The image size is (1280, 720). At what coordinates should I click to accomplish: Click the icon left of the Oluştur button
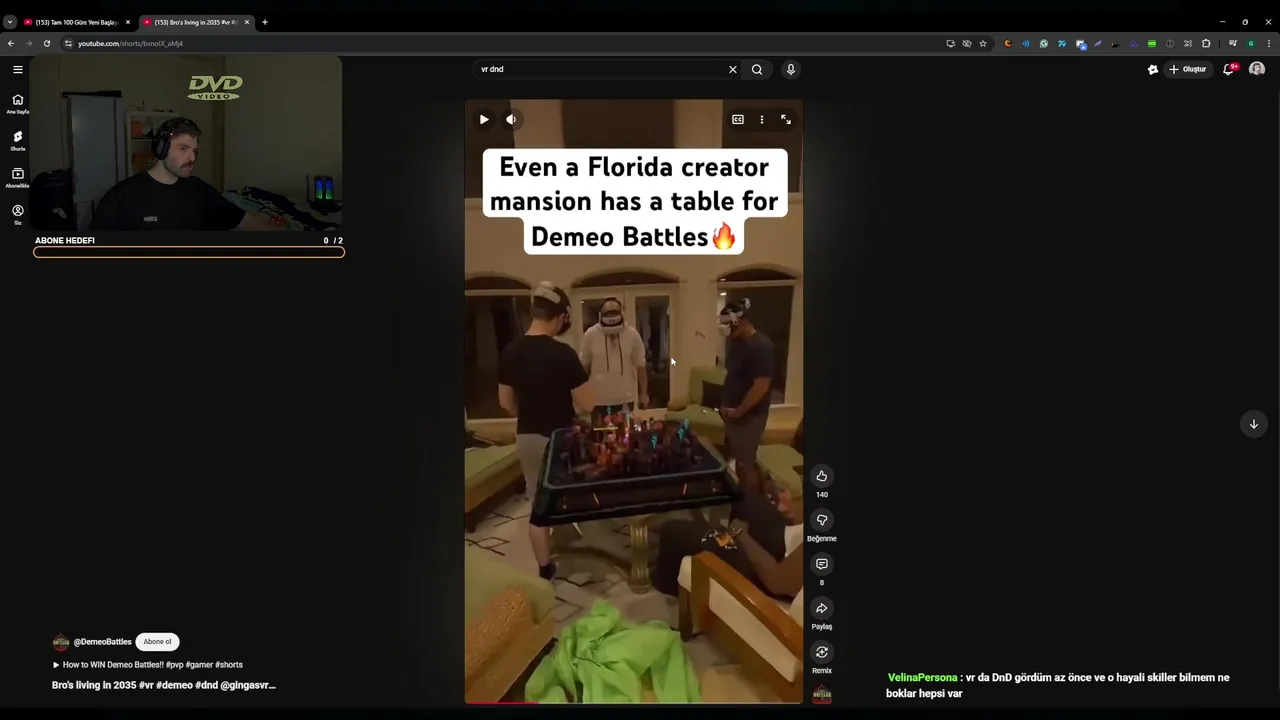[1152, 70]
